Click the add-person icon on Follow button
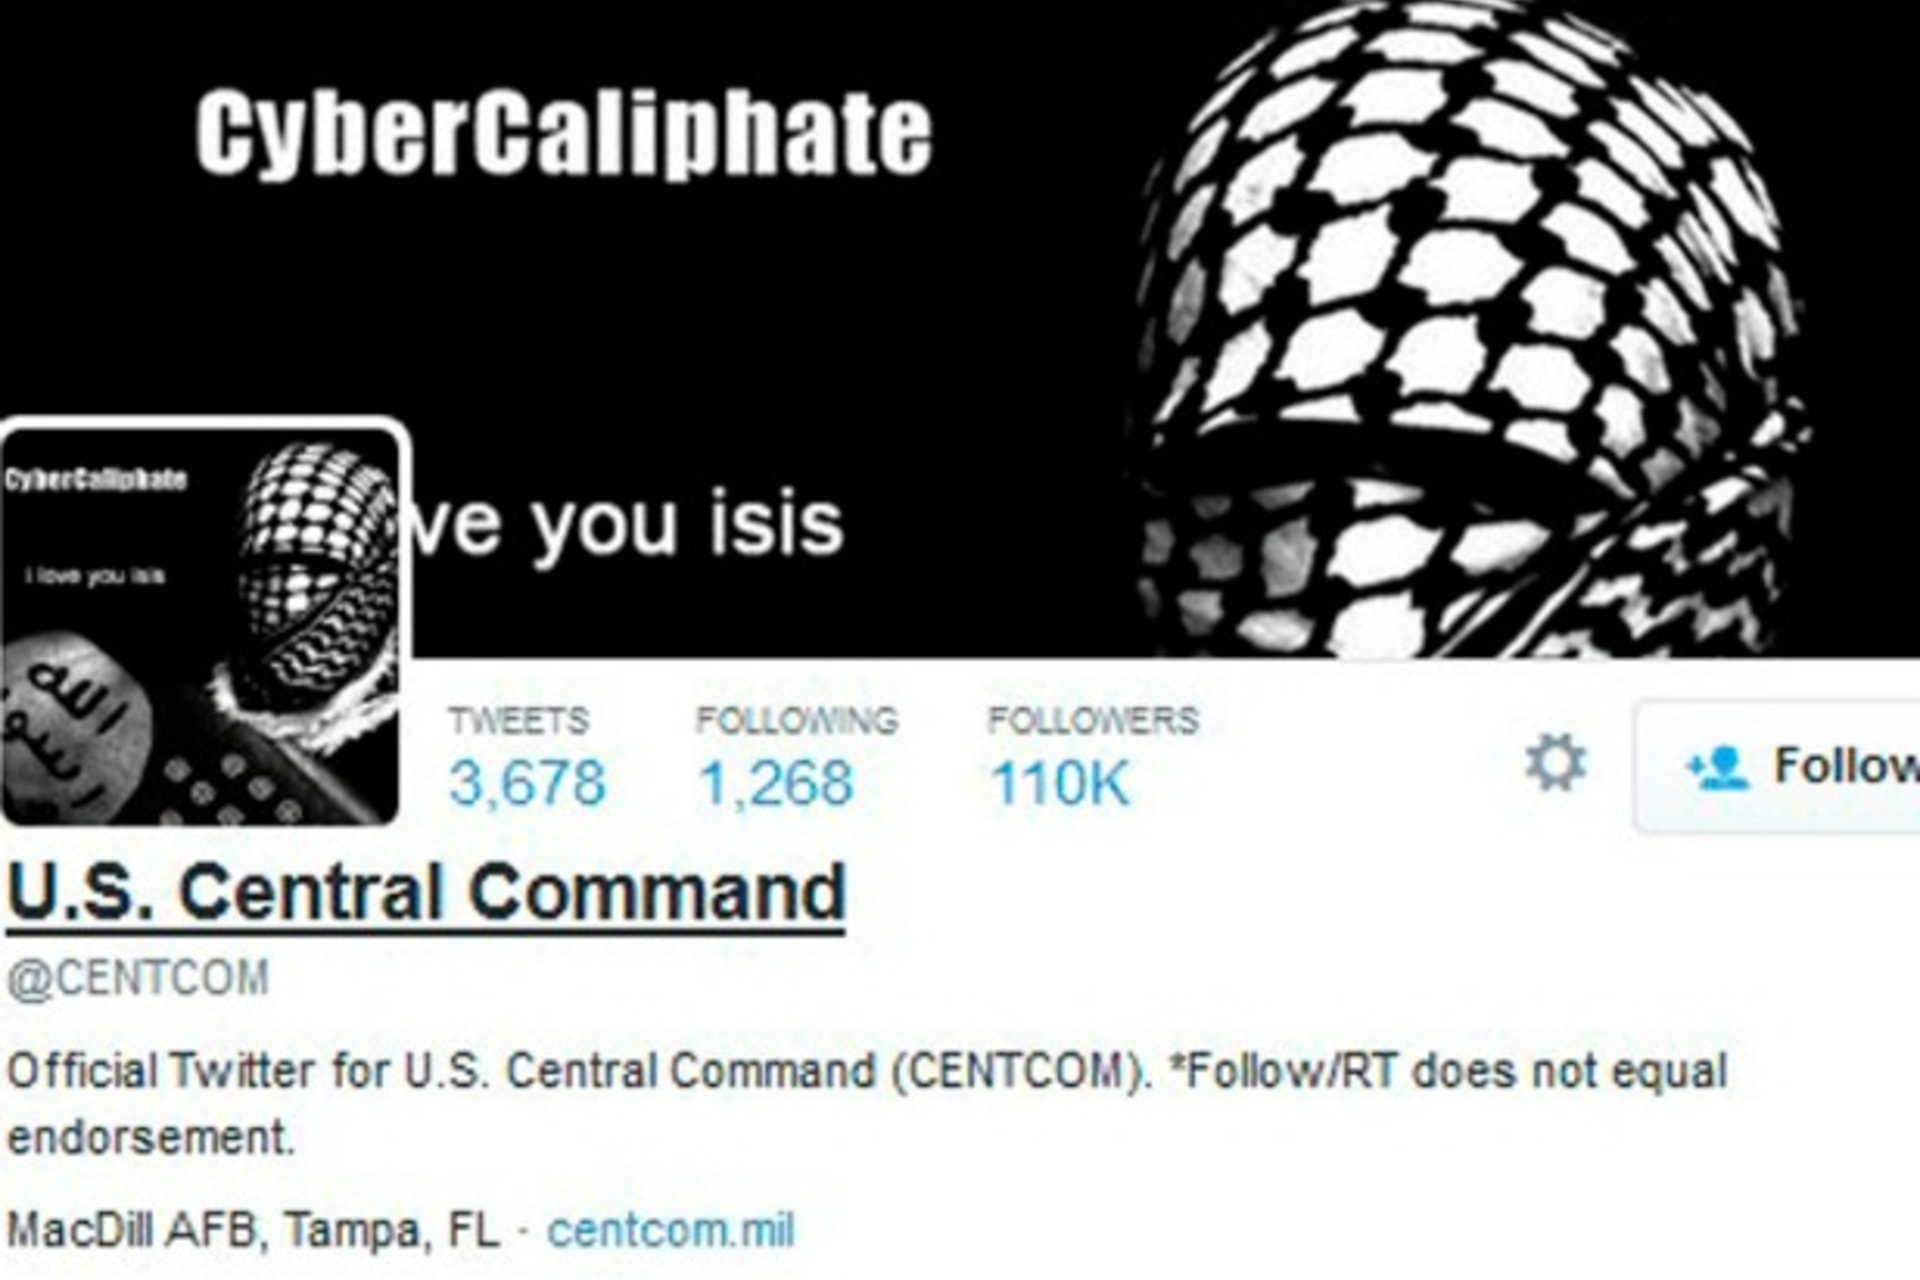 [x=1717, y=768]
